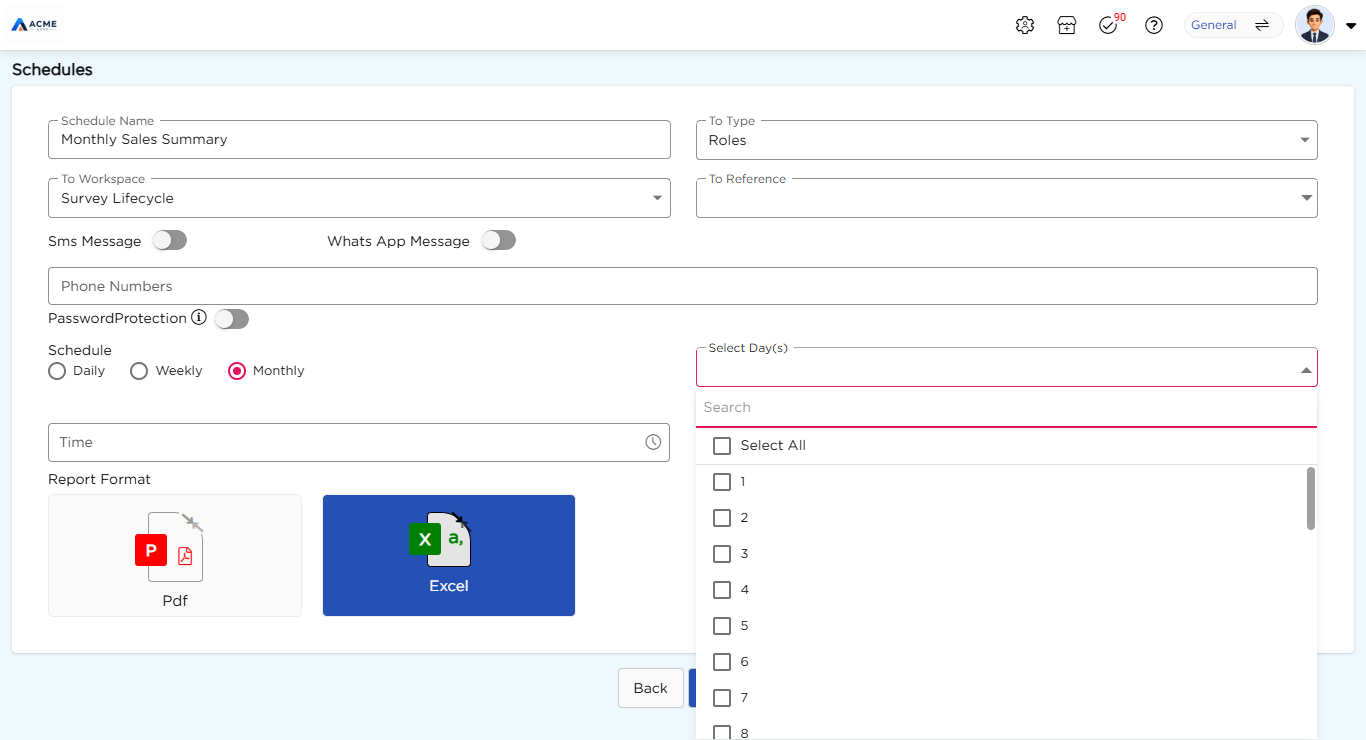
Task: Toggle the Sms Message switch
Action: (170, 241)
